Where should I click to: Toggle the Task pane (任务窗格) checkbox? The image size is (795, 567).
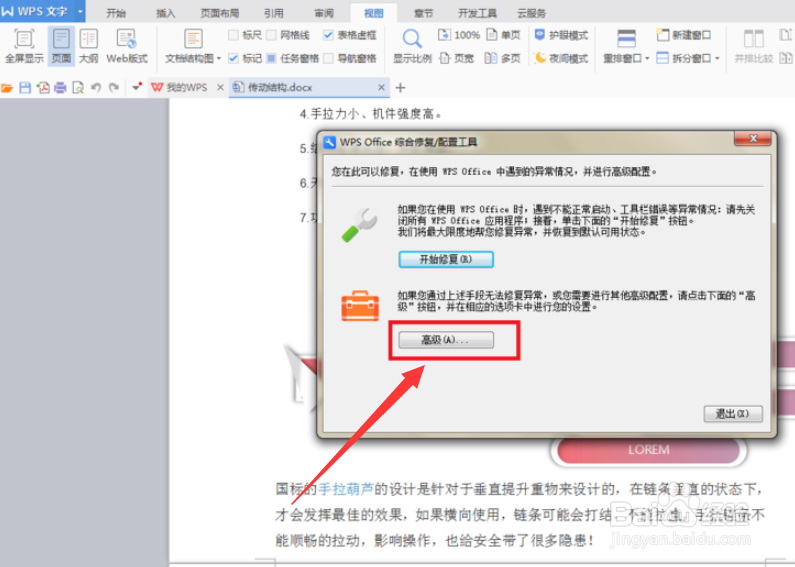(272, 58)
